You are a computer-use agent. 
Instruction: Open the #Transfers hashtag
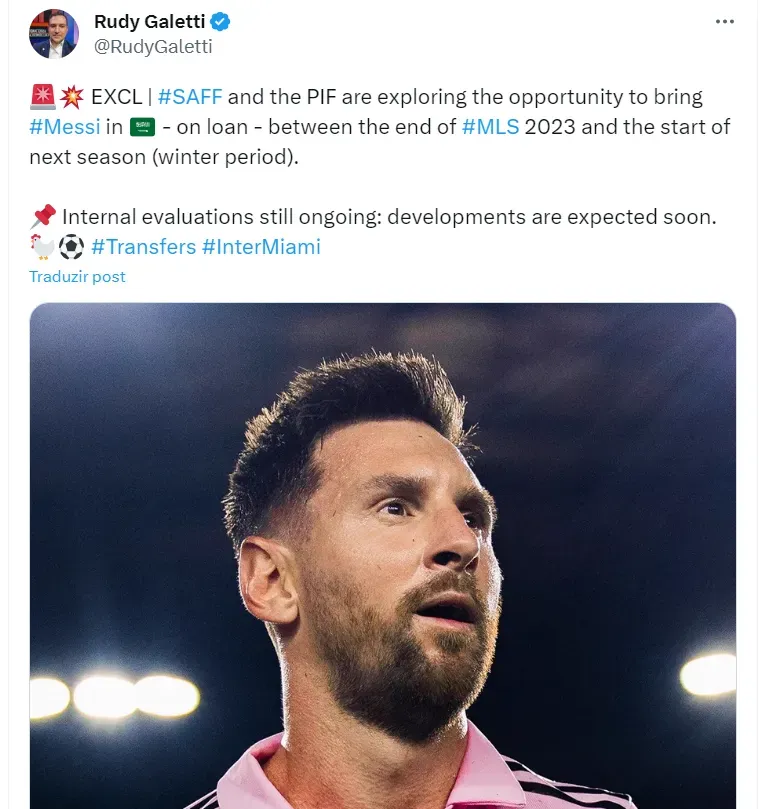(143, 246)
